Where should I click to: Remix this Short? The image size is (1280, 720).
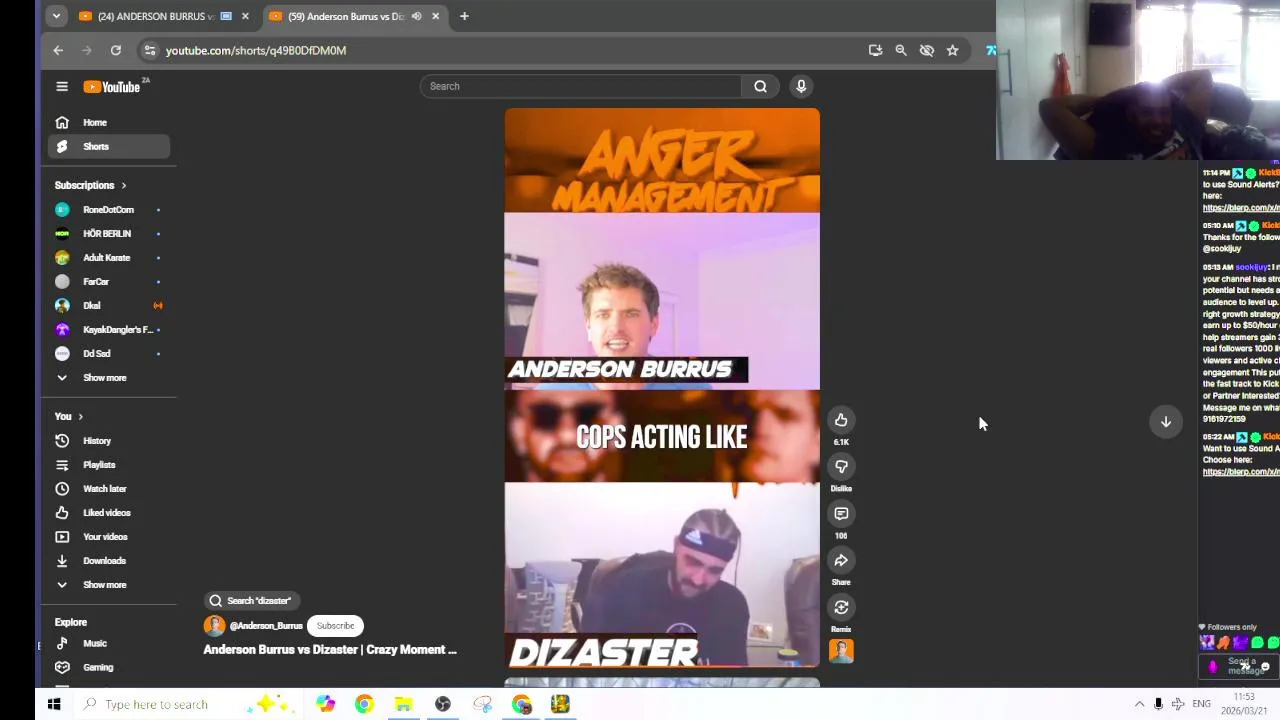click(841, 607)
